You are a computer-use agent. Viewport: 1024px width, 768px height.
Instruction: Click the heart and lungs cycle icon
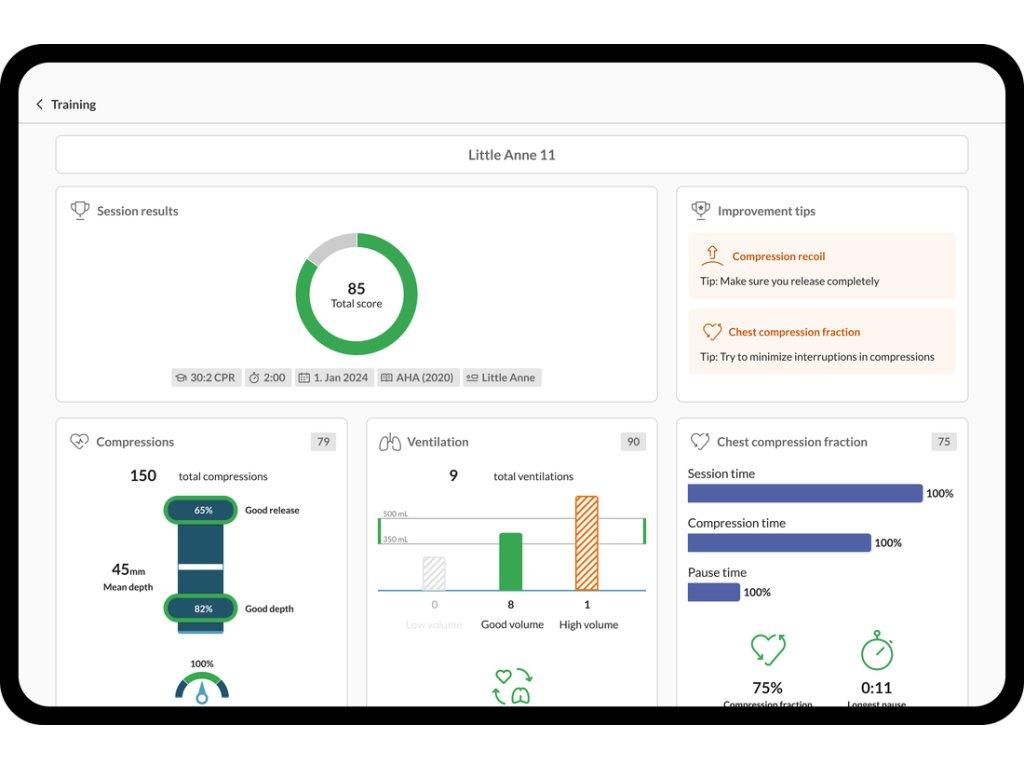[513, 686]
